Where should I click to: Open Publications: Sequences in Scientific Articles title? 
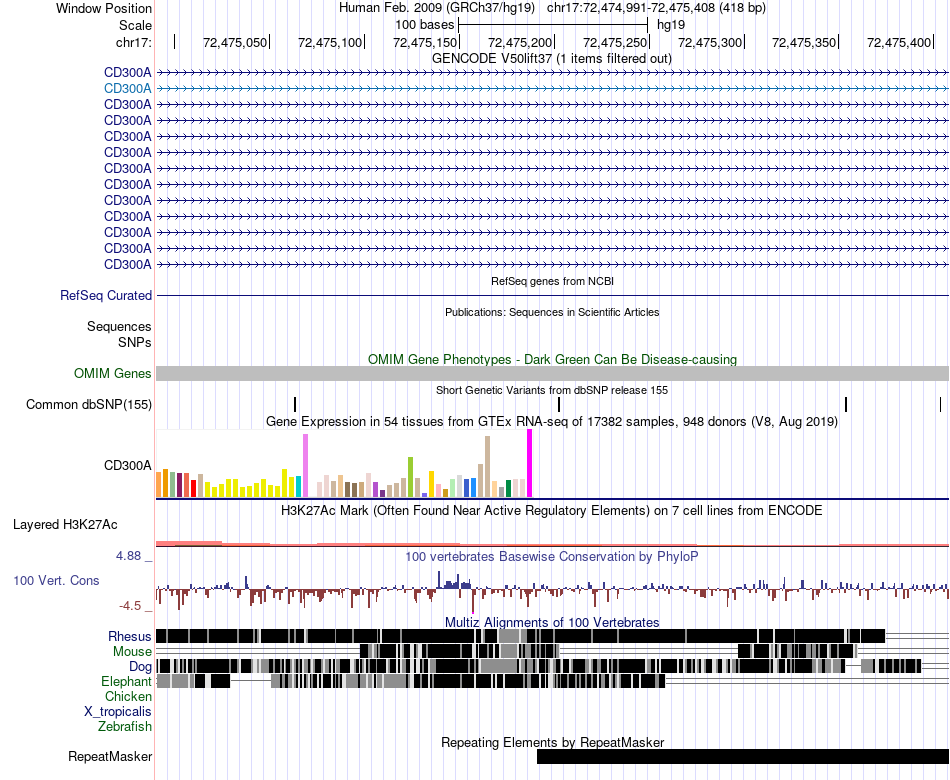point(552,312)
